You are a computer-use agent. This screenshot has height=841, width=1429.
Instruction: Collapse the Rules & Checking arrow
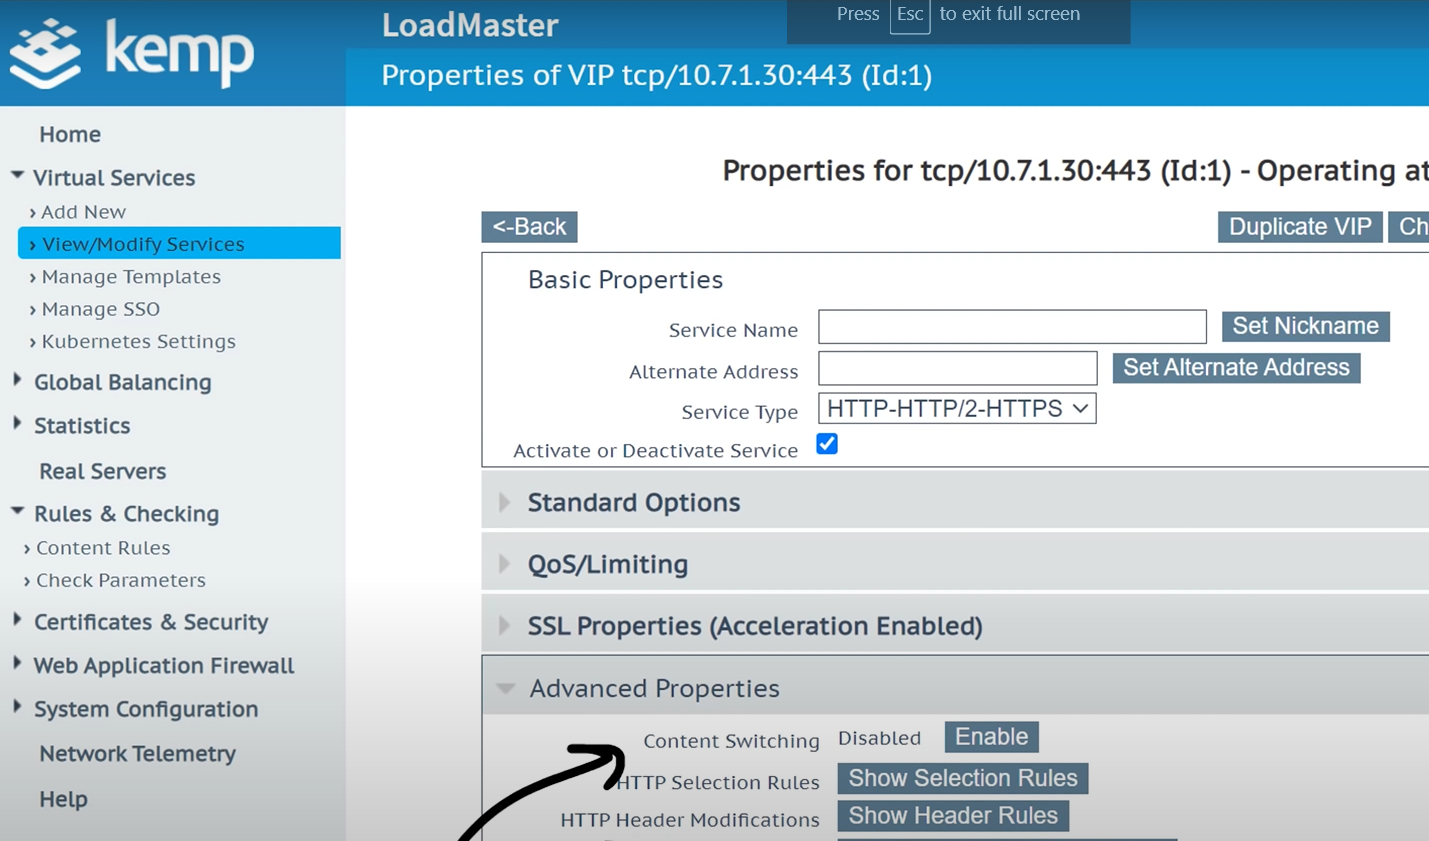point(17,512)
